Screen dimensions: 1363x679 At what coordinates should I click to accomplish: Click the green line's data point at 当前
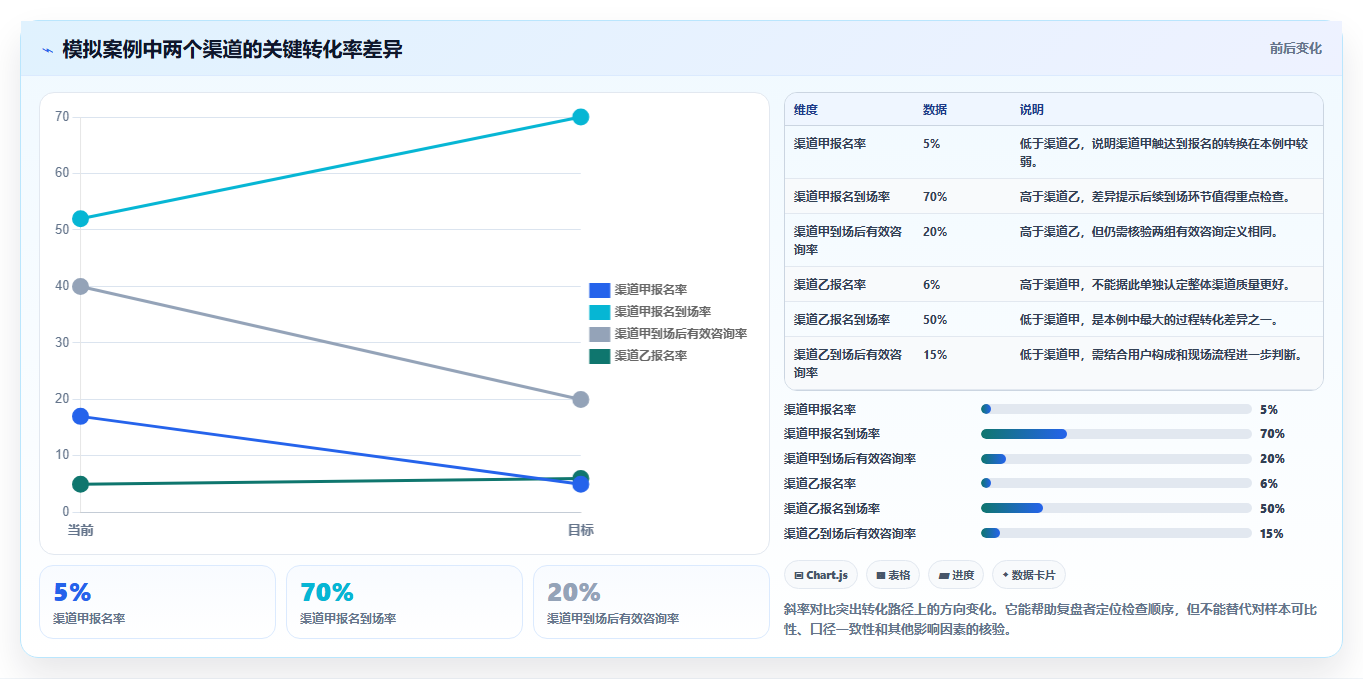coord(81,484)
